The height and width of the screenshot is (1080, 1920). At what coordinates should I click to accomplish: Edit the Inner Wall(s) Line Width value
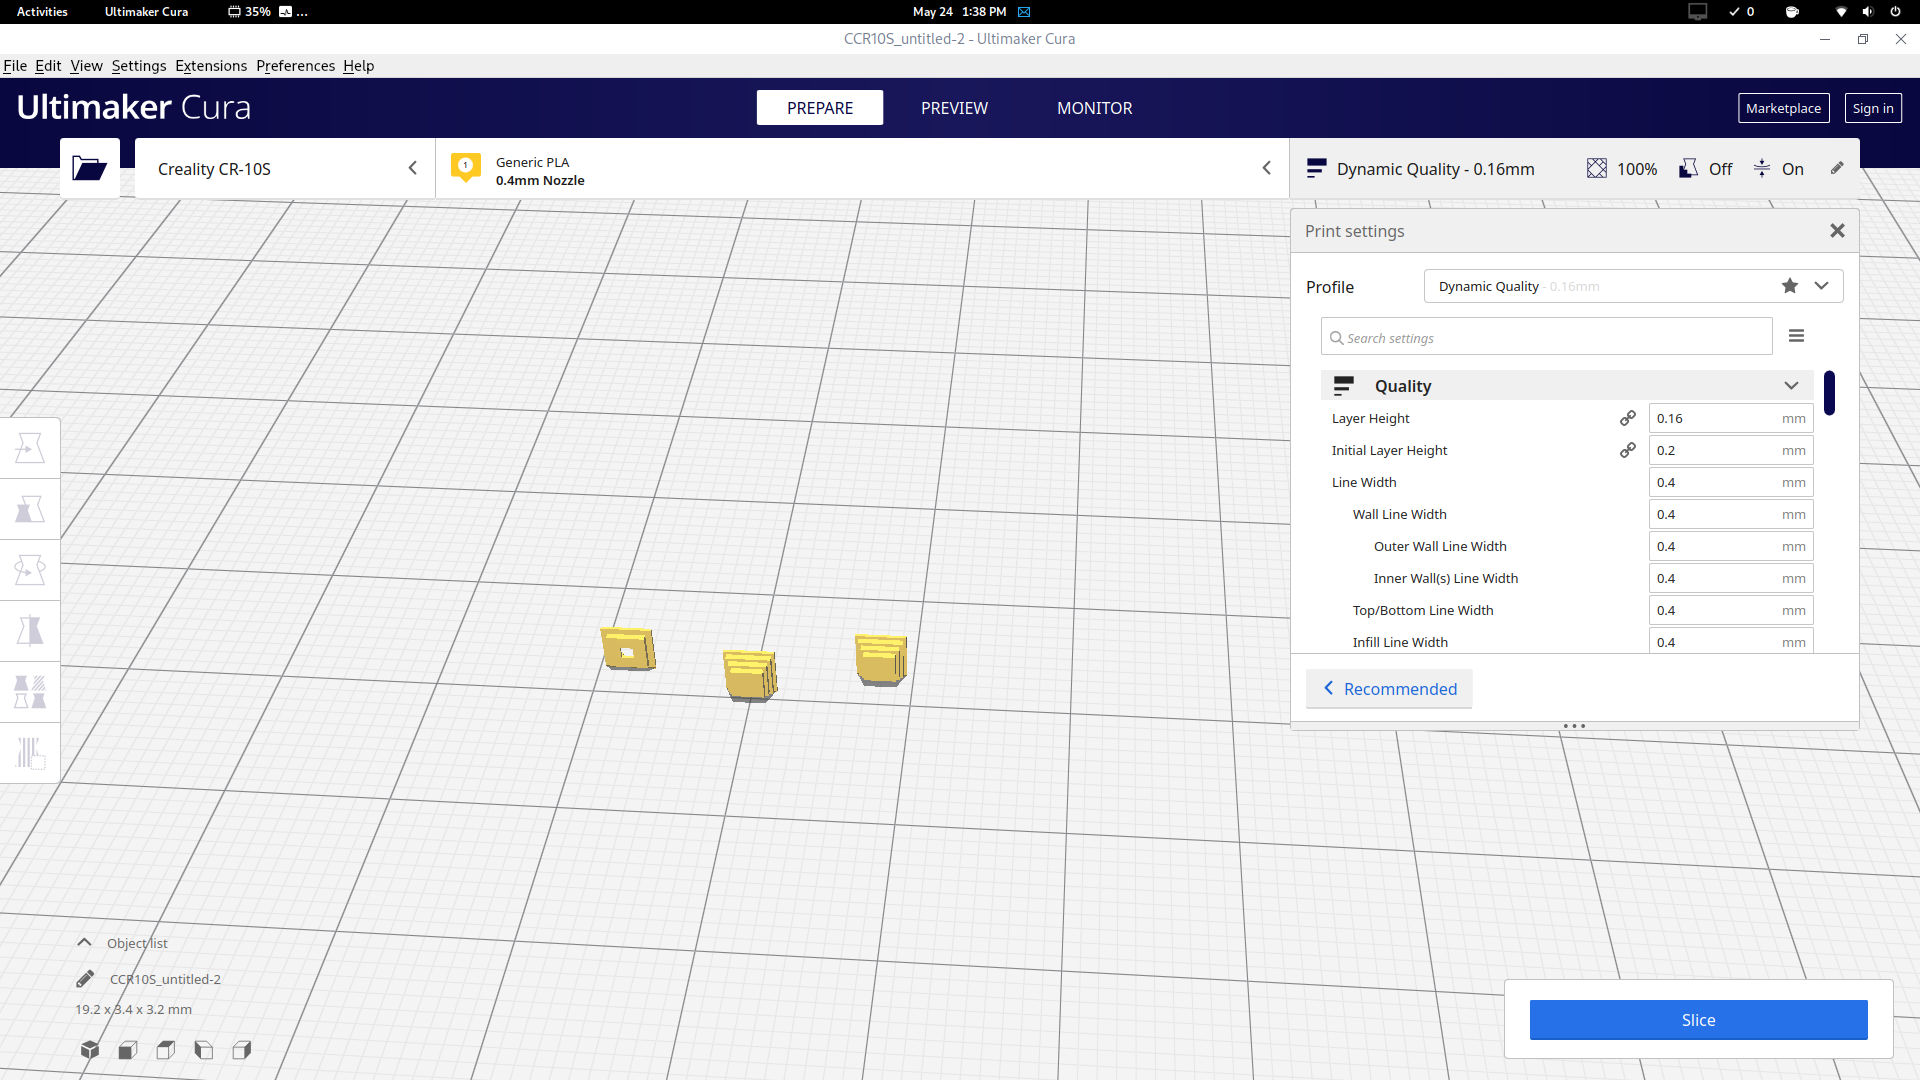pyautogui.click(x=1731, y=578)
